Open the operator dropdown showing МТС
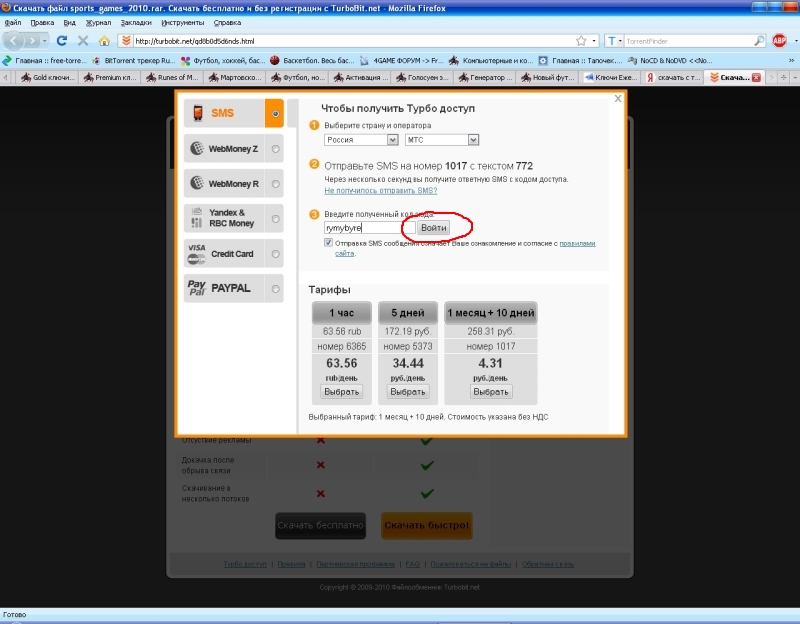The image size is (800, 624). coord(442,140)
